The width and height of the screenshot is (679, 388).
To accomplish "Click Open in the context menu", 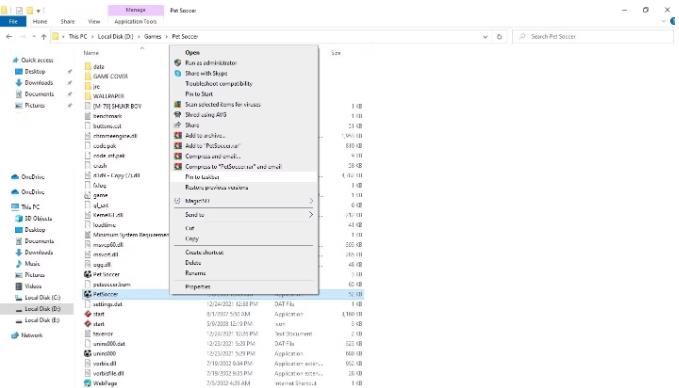I will point(192,52).
